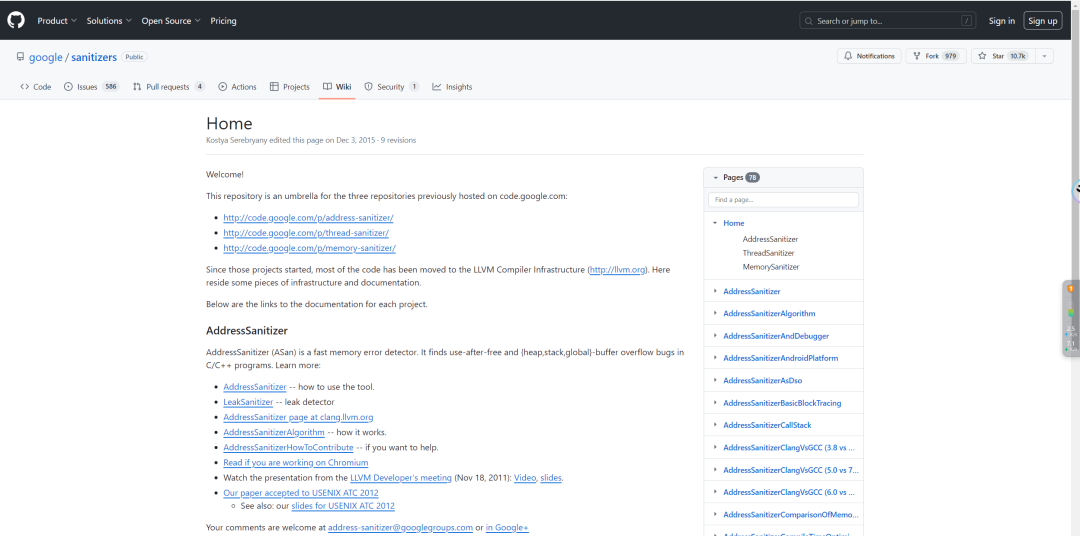Go to the Pricing page

[223, 21]
